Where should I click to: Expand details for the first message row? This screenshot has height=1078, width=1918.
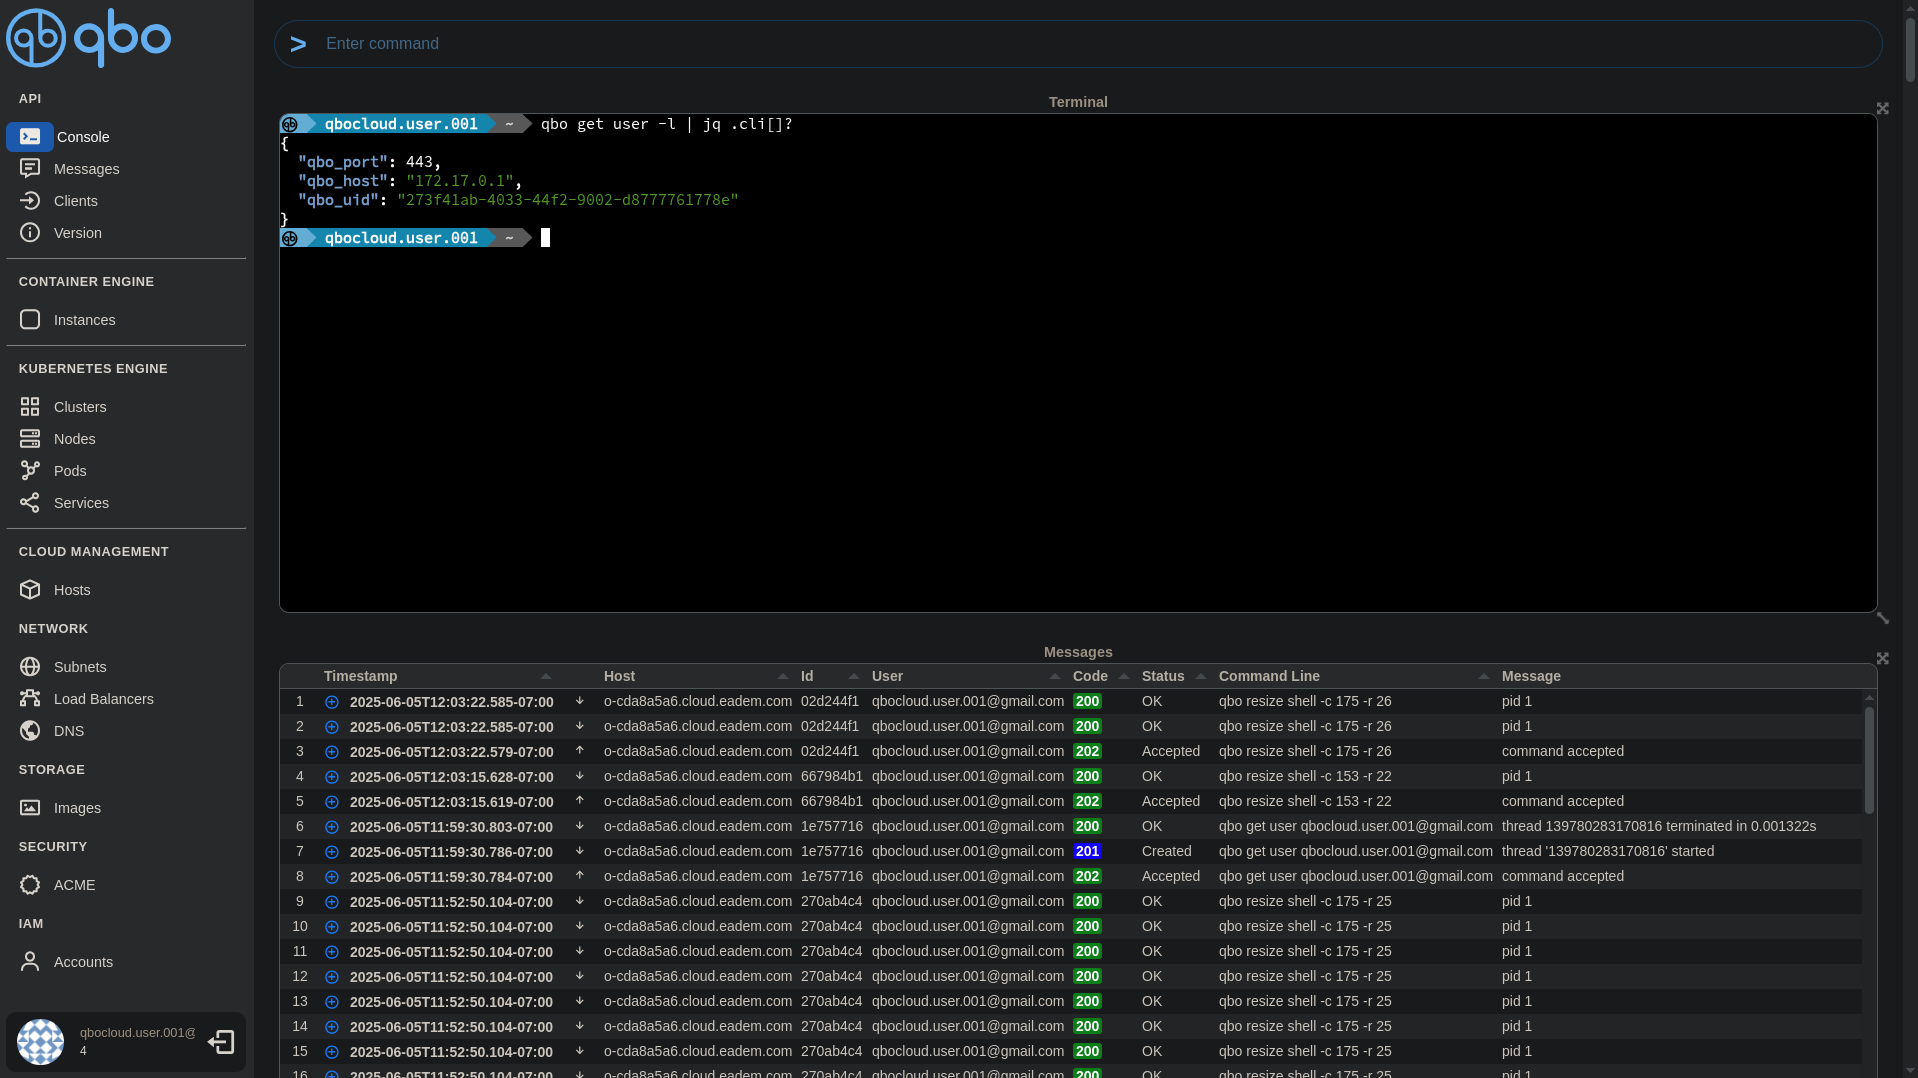331,702
